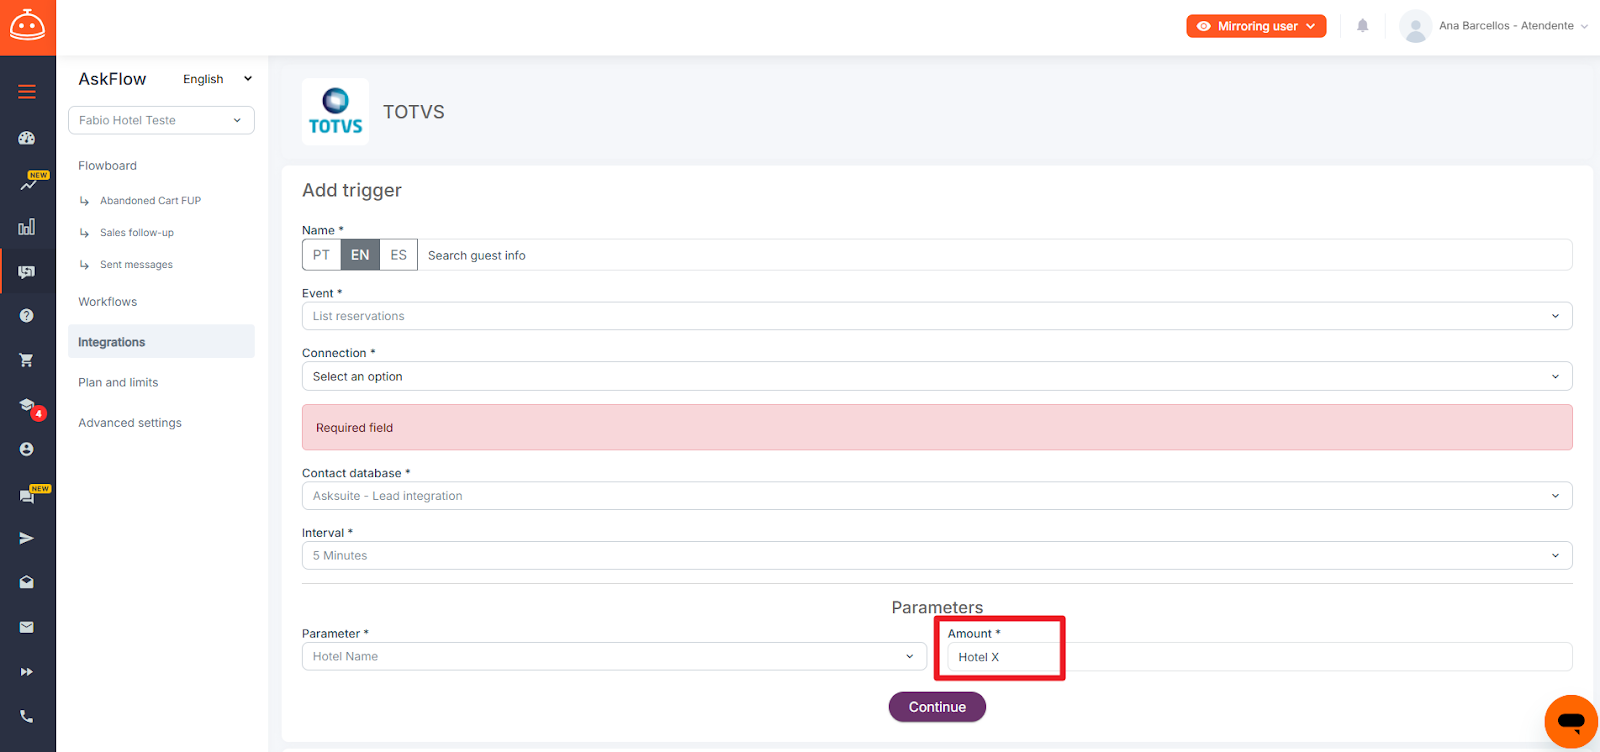
Task: Open the phone handset icon
Action: click(27, 716)
